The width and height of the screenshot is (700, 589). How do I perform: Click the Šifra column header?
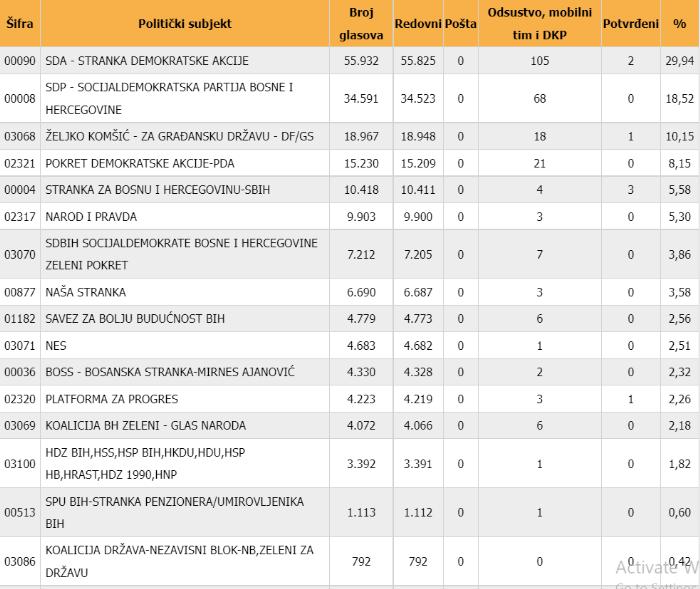(20, 23)
